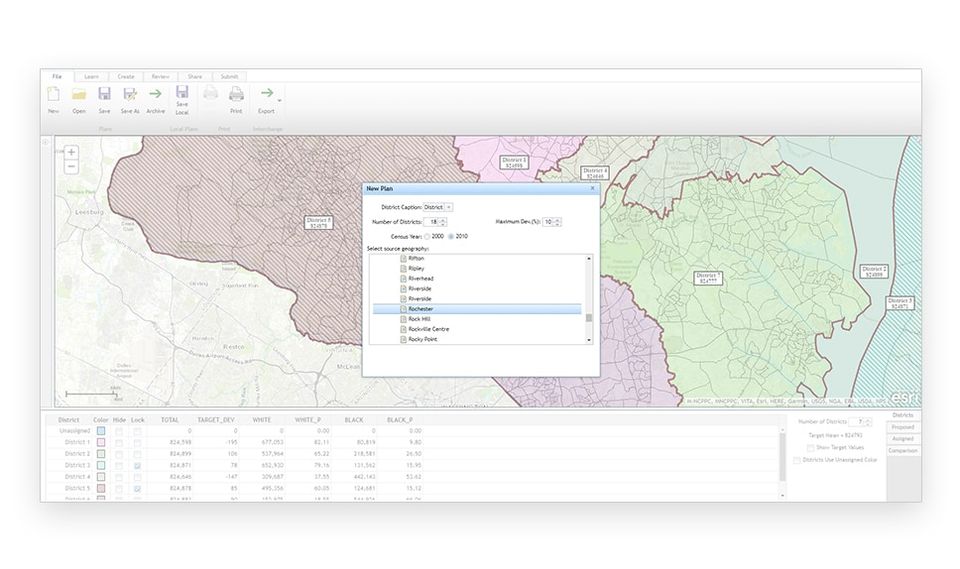
Task: Select Rockville Centre in geography list
Action: (x=429, y=329)
